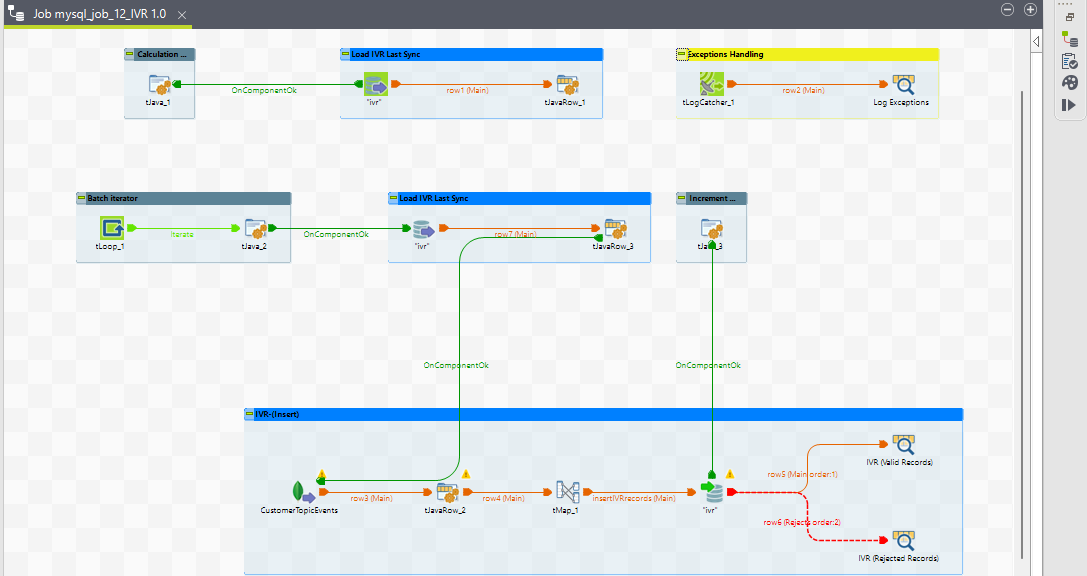
Task: Open the run job view icon
Action: tap(1069, 104)
